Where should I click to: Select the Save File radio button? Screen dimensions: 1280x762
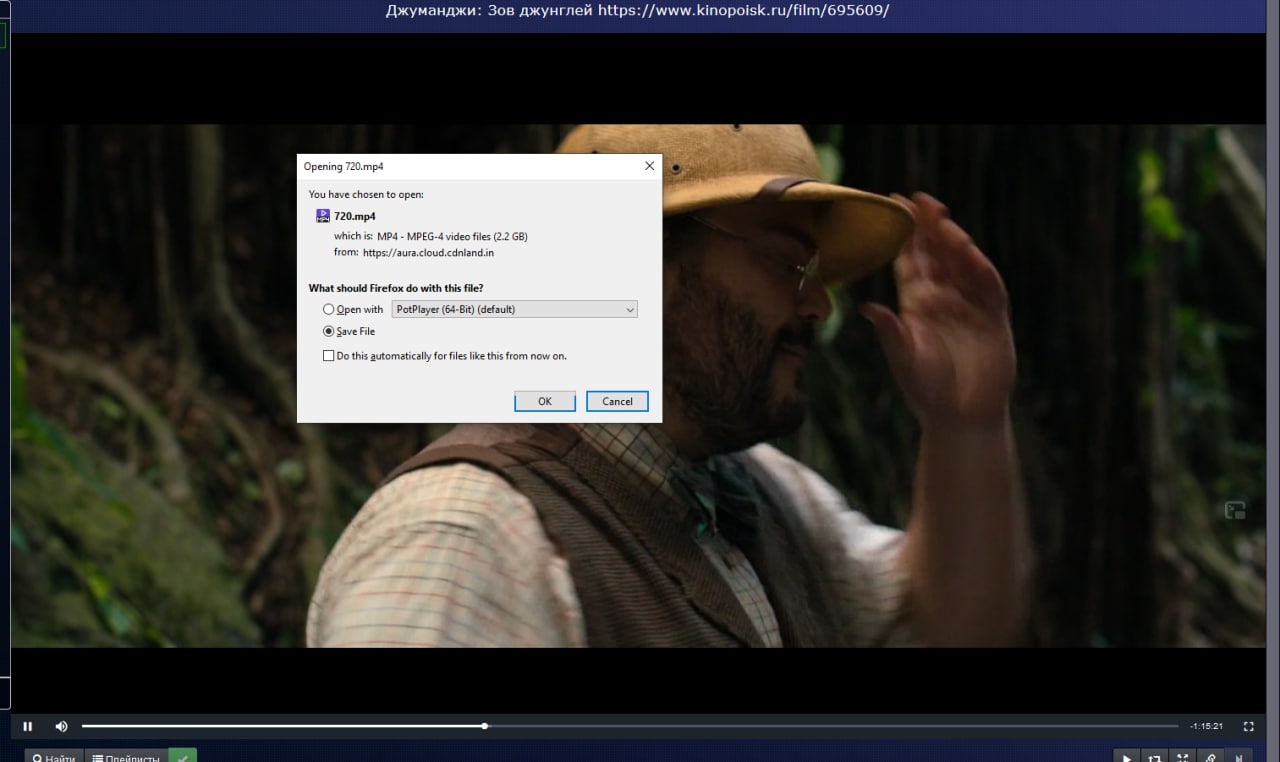point(328,332)
